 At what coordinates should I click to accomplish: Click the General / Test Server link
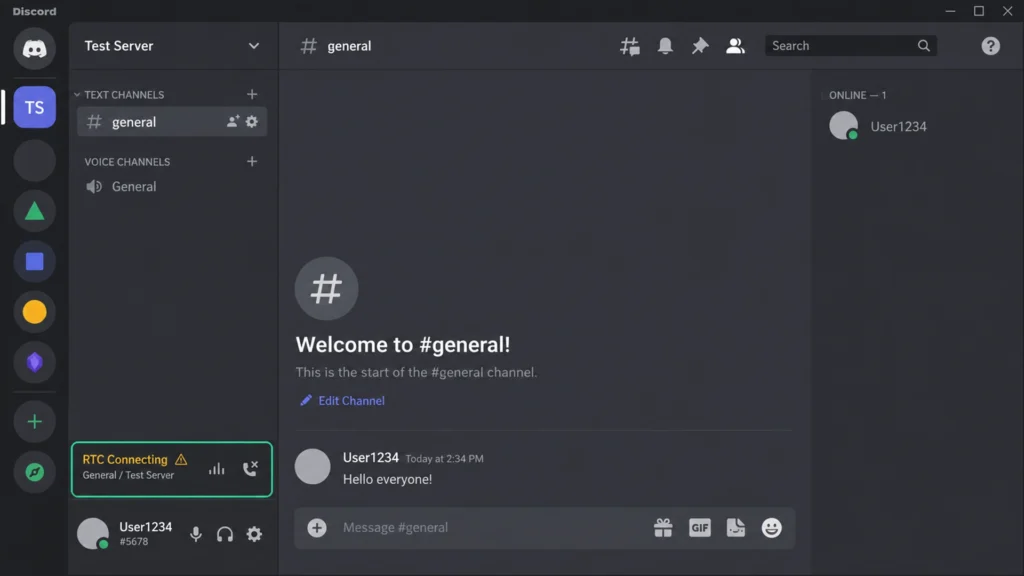(x=128, y=475)
